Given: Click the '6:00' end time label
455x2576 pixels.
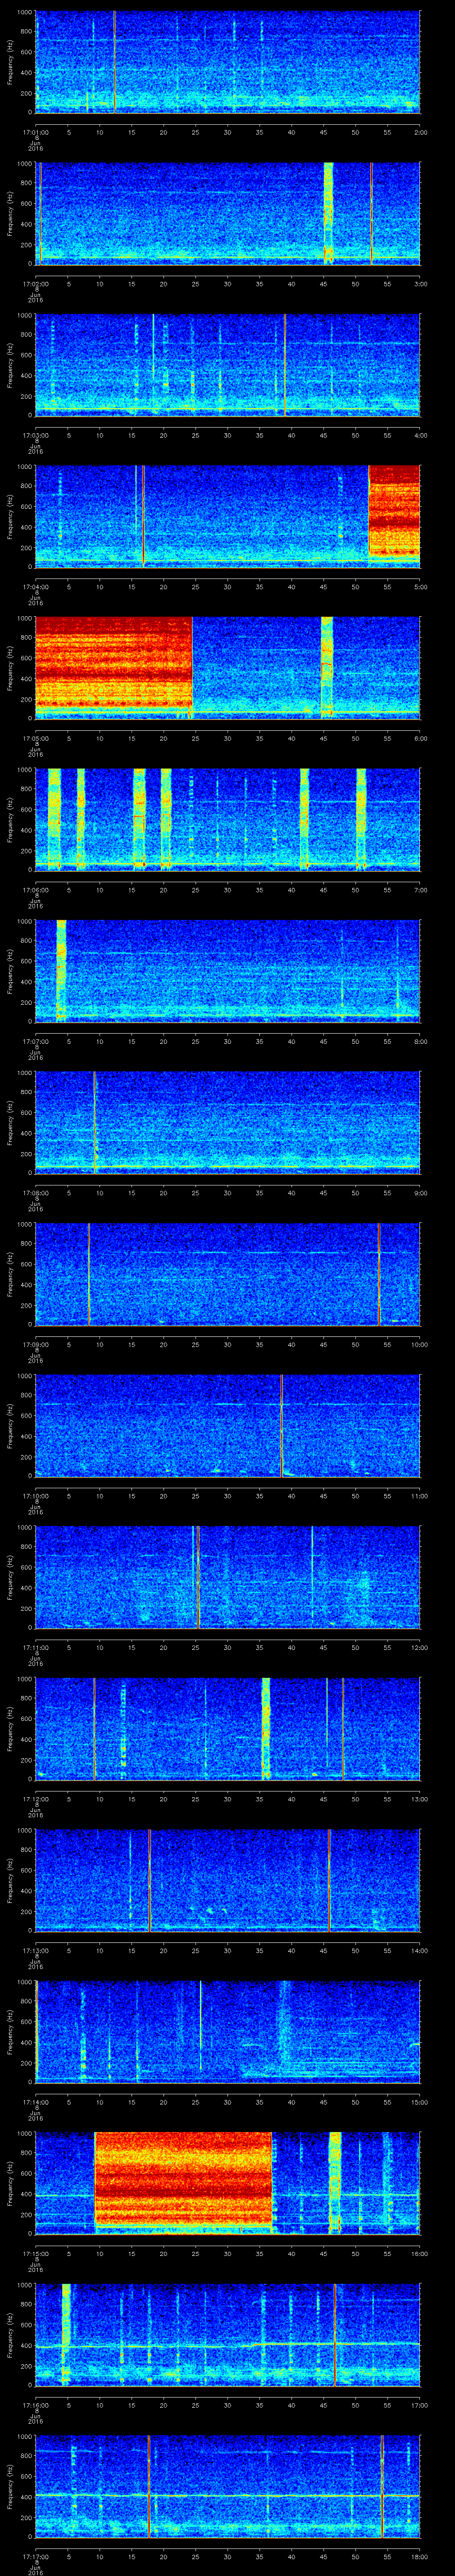Looking at the screenshot, I should (420, 738).
